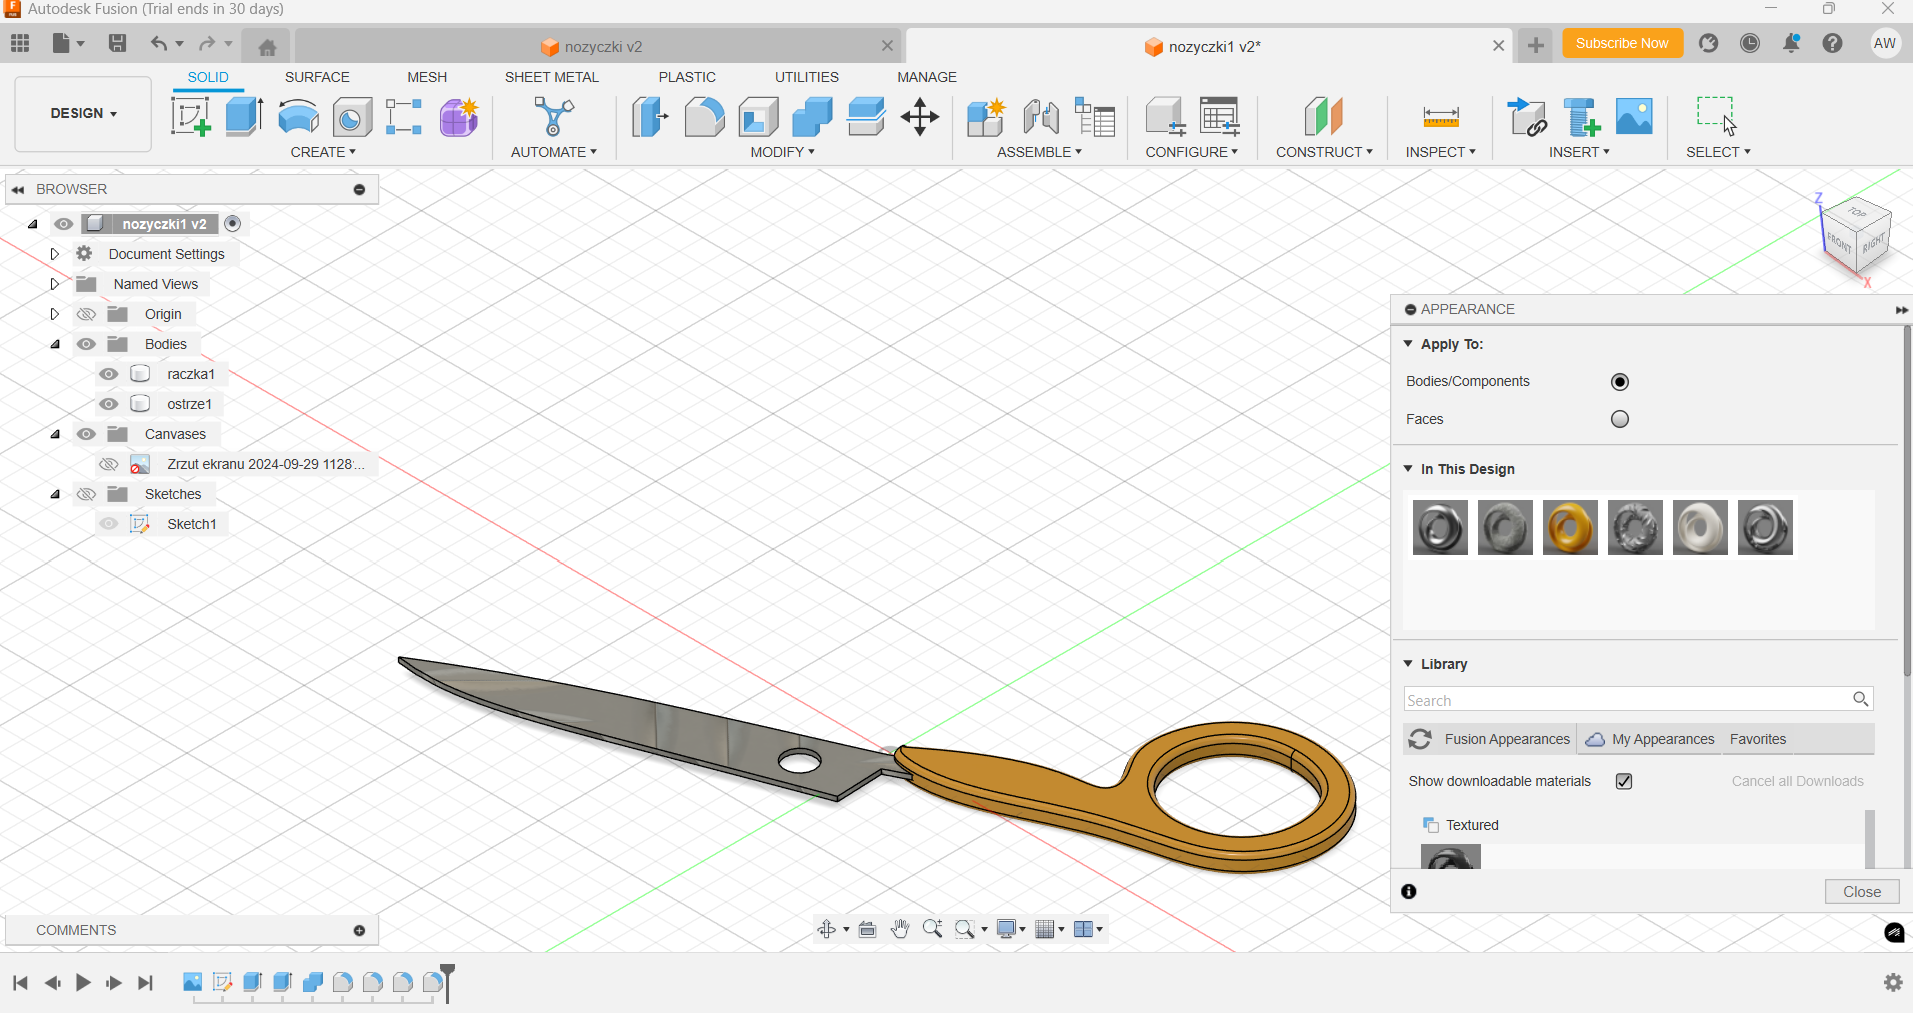Activate the window Select tool

pyautogui.click(x=1717, y=116)
